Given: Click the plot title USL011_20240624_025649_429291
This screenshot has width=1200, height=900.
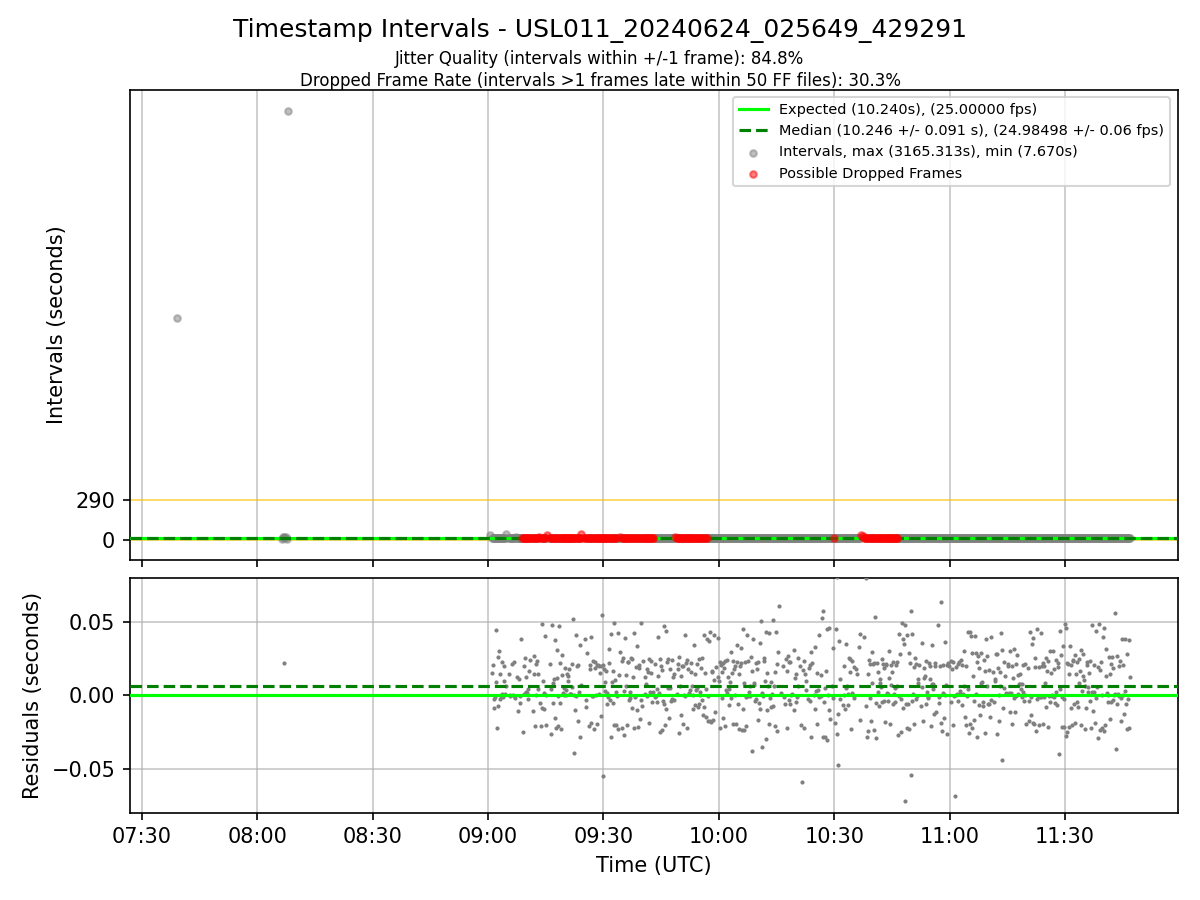Looking at the screenshot, I should [600, 29].
